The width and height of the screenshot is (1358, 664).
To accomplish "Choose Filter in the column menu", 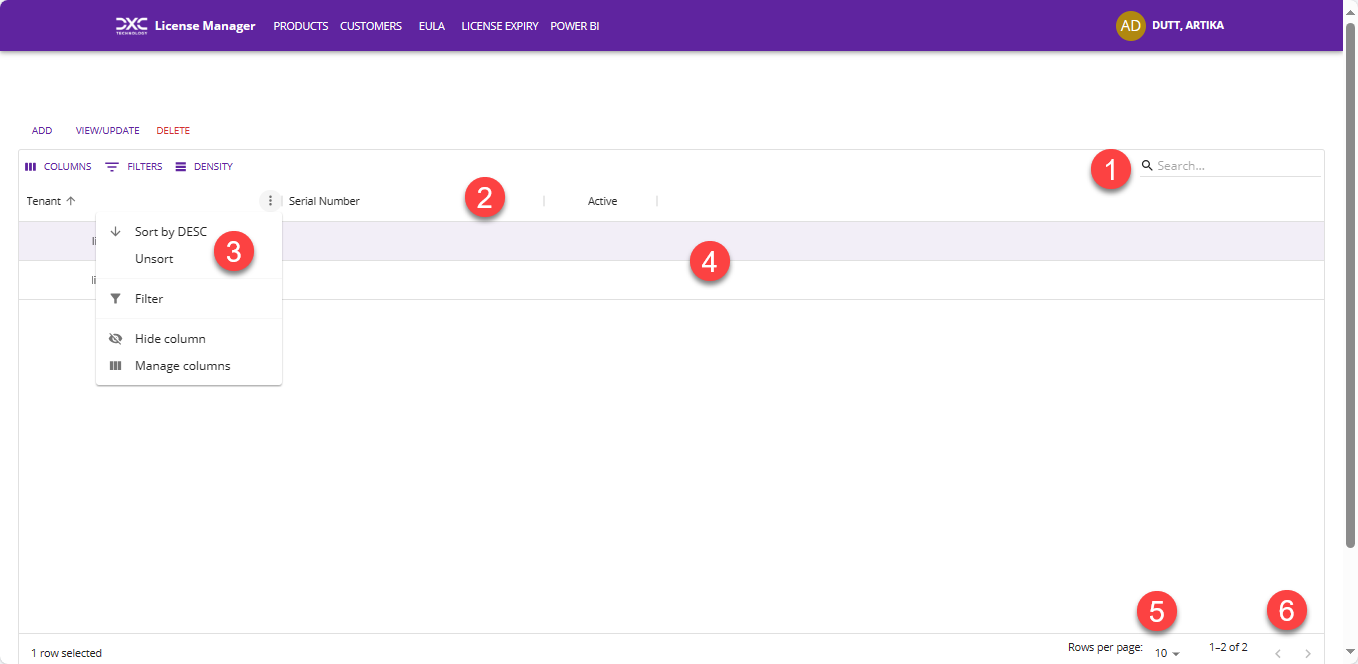I will [149, 299].
